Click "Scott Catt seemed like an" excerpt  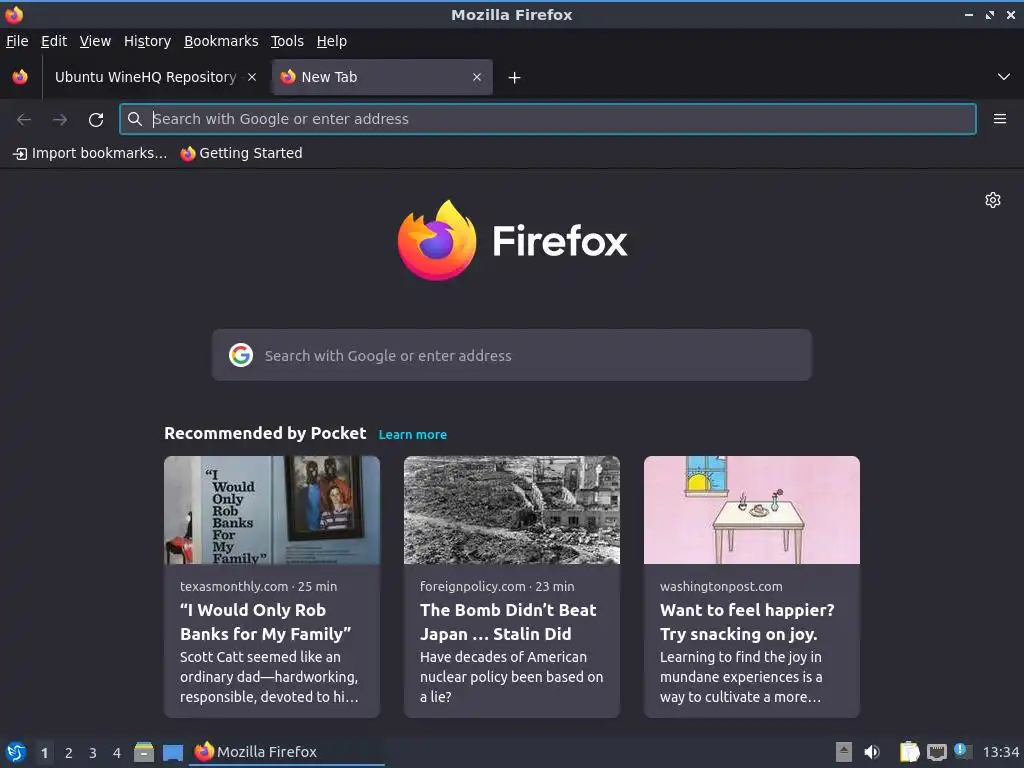pos(269,677)
